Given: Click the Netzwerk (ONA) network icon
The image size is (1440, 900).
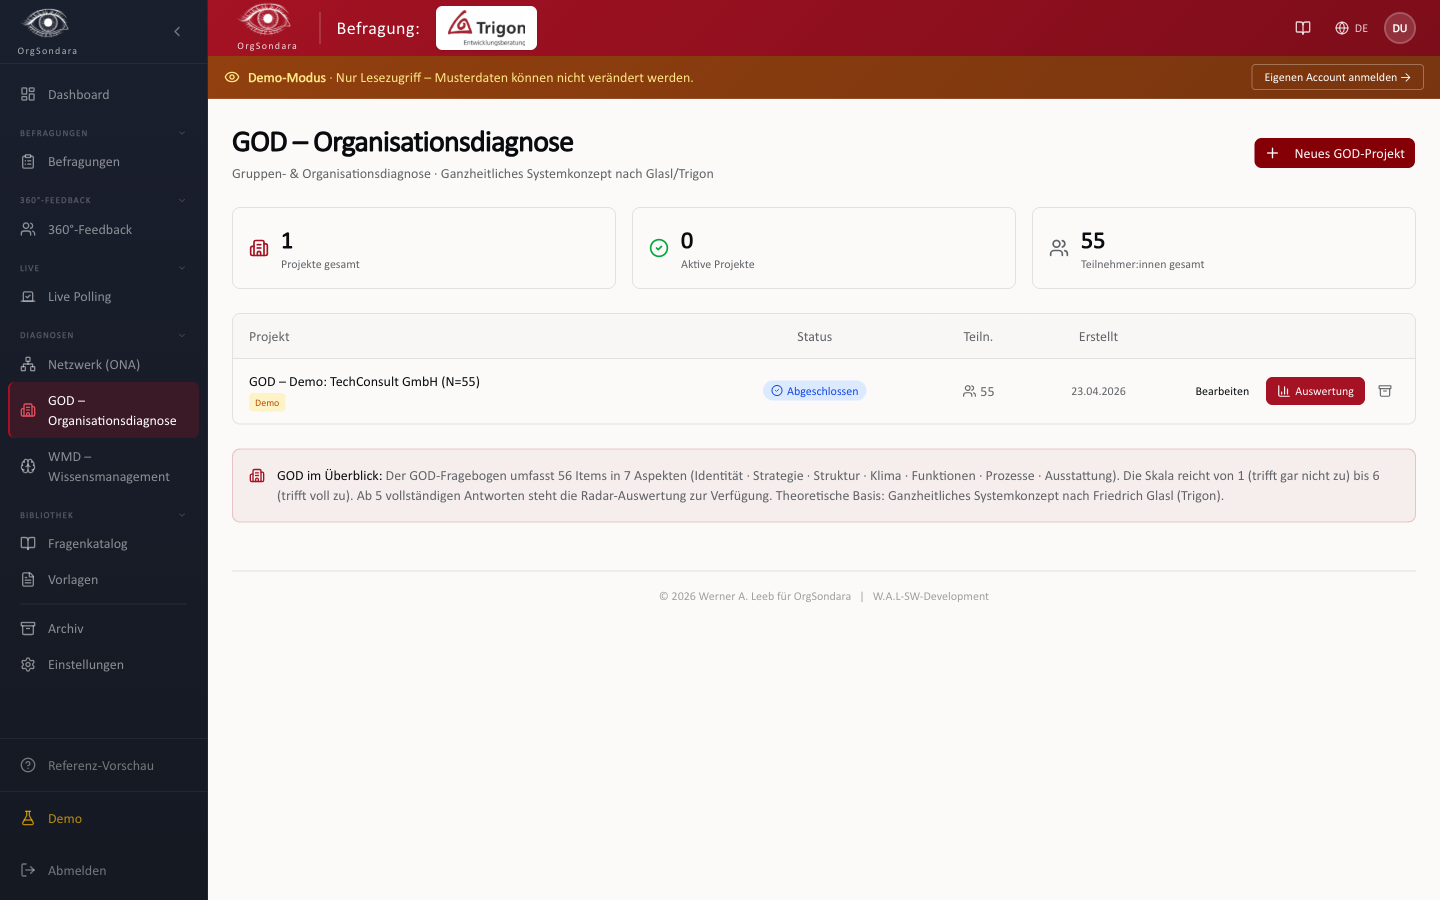Looking at the screenshot, I should [x=28, y=364].
